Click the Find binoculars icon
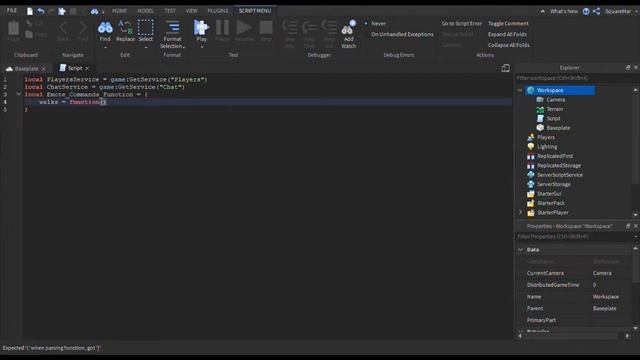640x360 pixels. click(105, 28)
